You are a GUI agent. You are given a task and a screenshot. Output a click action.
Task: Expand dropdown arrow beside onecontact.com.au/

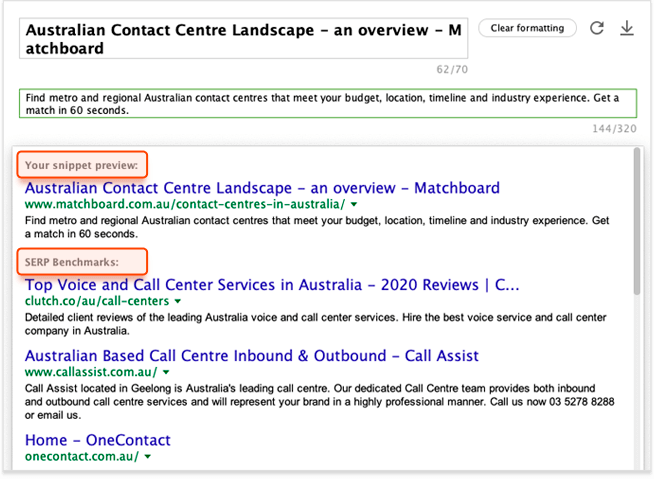[x=148, y=457]
